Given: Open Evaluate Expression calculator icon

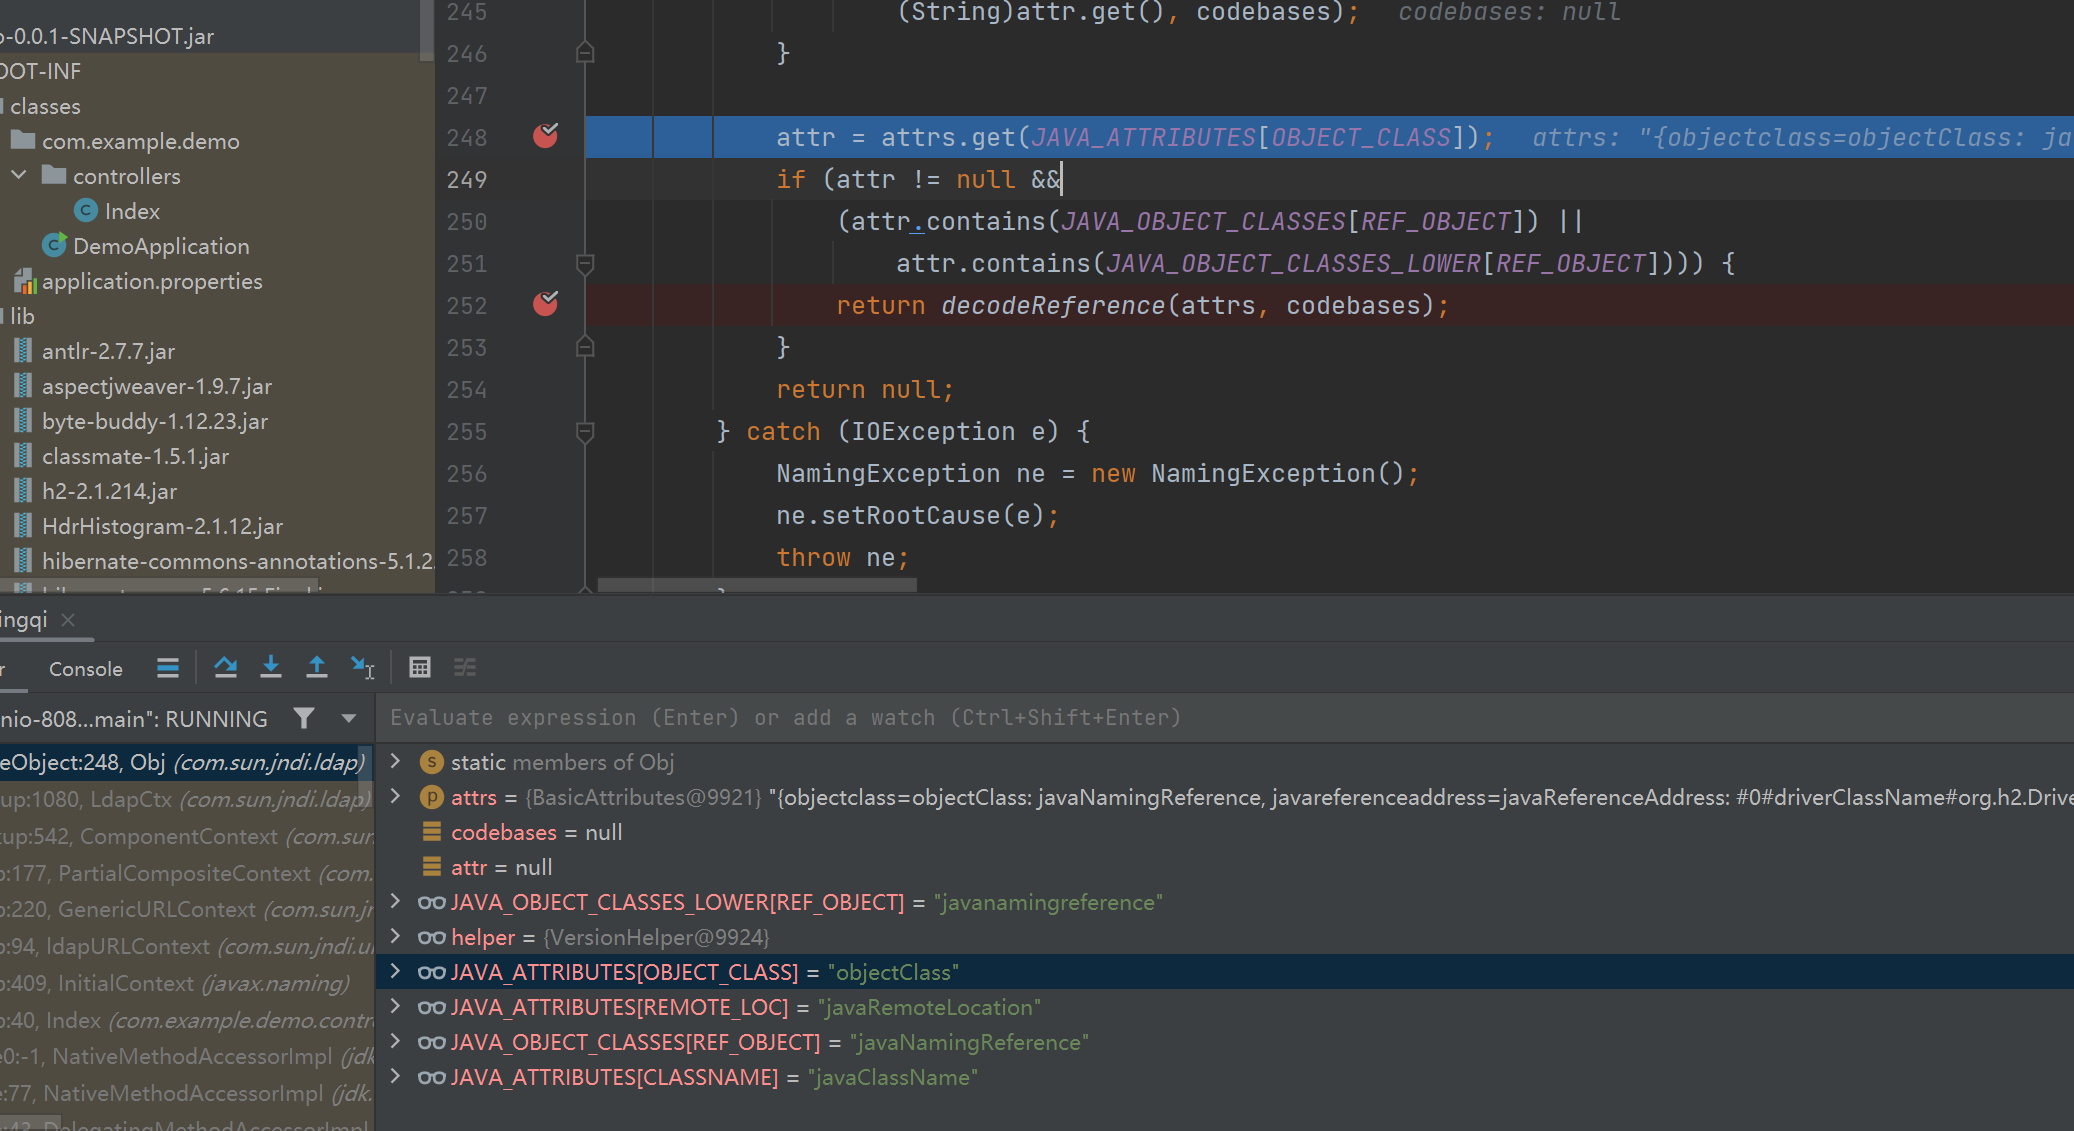Looking at the screenshot, I should click(x=420, y=667).
